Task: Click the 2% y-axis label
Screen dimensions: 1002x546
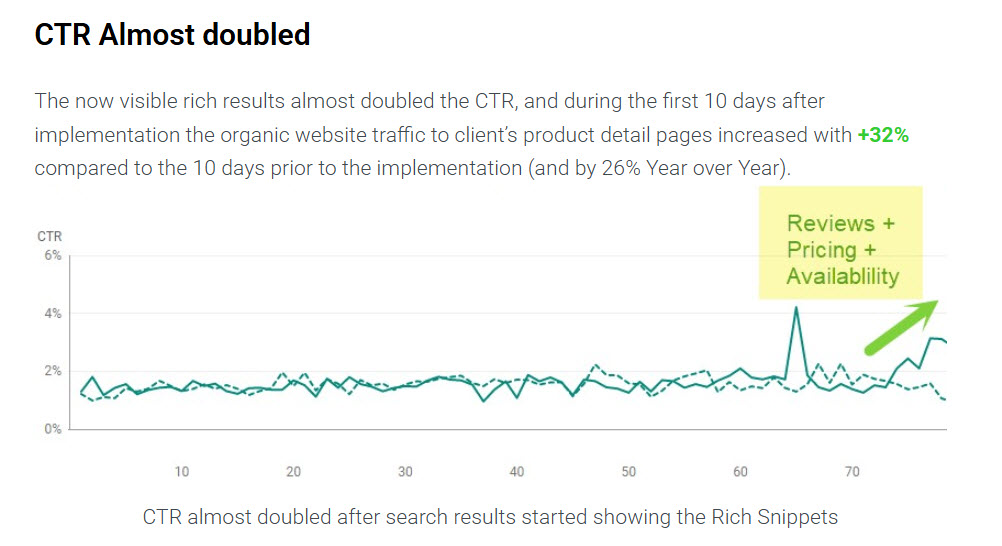Action: (51, 371)
